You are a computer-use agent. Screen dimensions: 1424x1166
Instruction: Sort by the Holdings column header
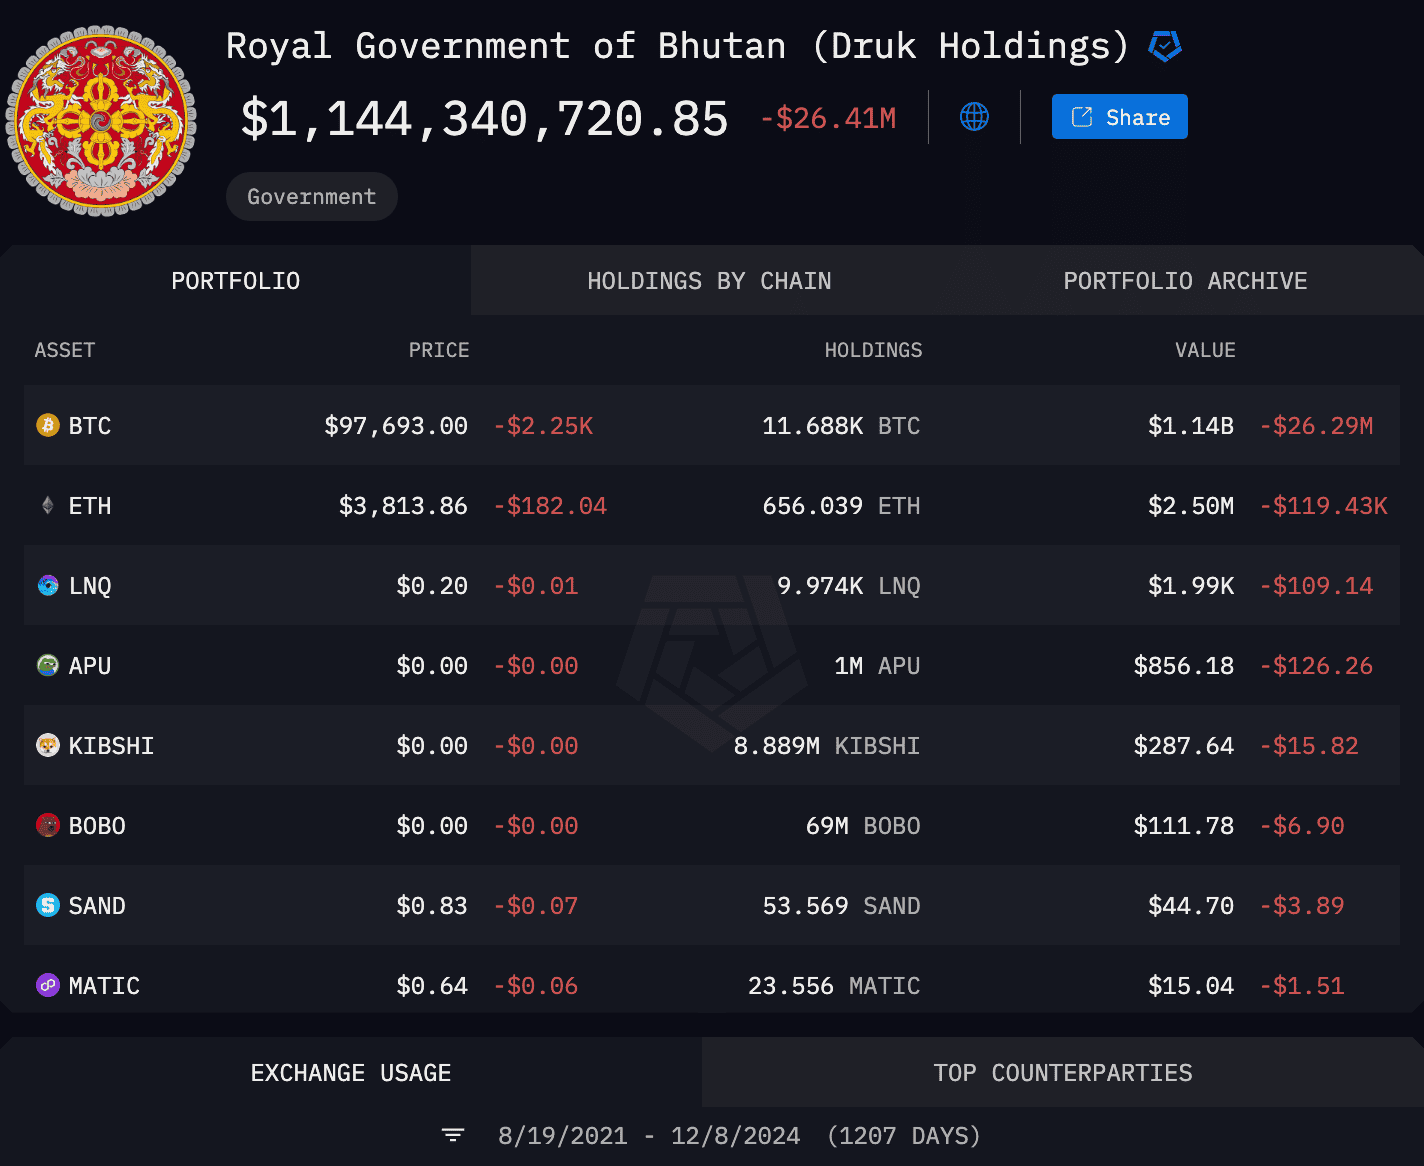pyautogui.click(x=873, y=350)
